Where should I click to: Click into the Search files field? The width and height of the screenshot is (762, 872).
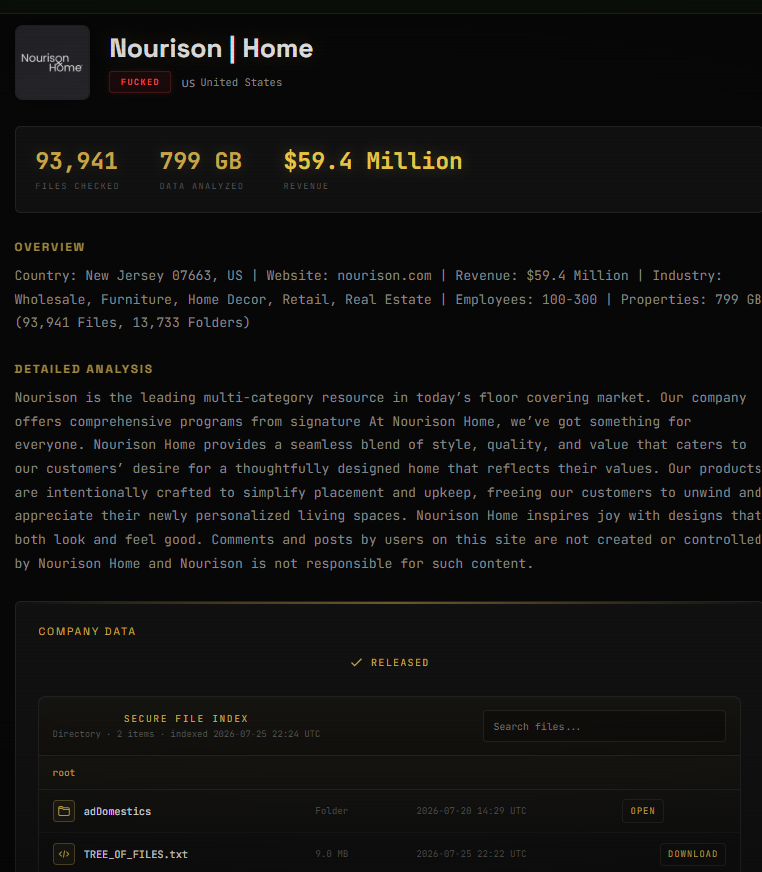point(604,726)
